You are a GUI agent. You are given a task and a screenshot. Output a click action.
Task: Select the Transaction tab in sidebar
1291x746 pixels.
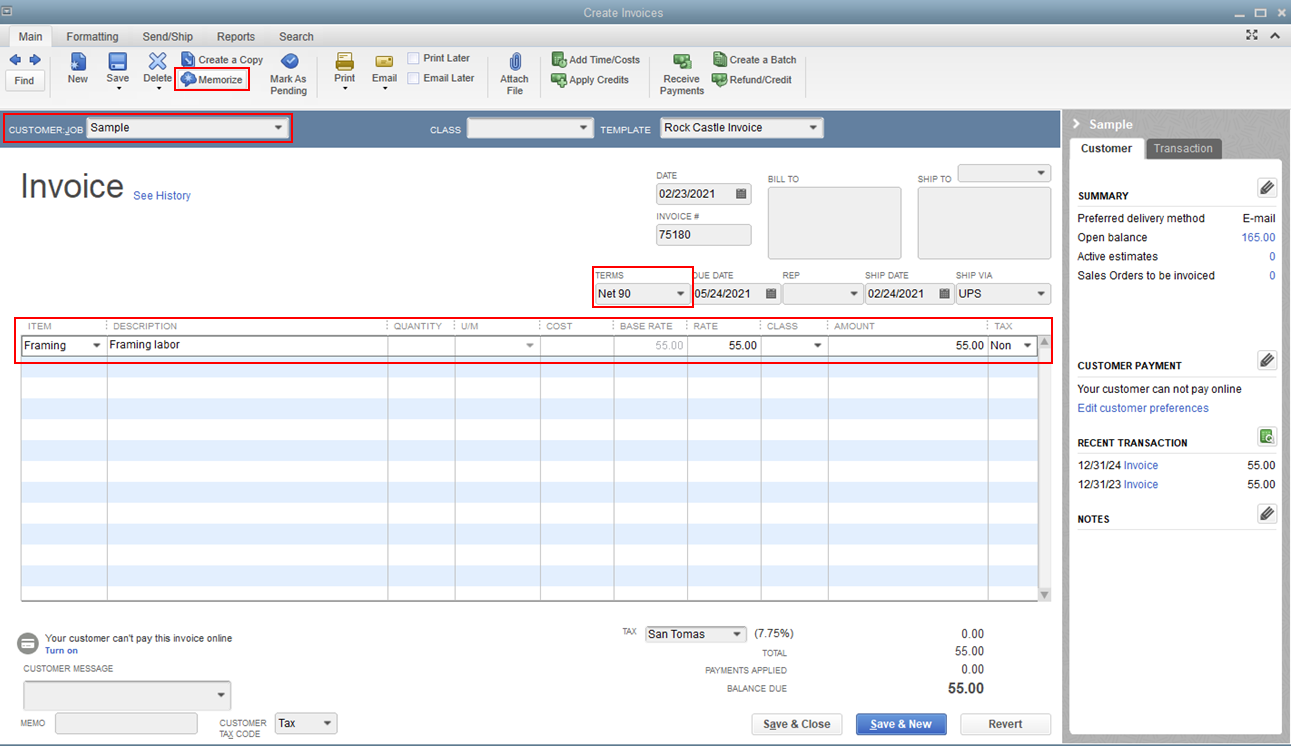[1183, 148]
